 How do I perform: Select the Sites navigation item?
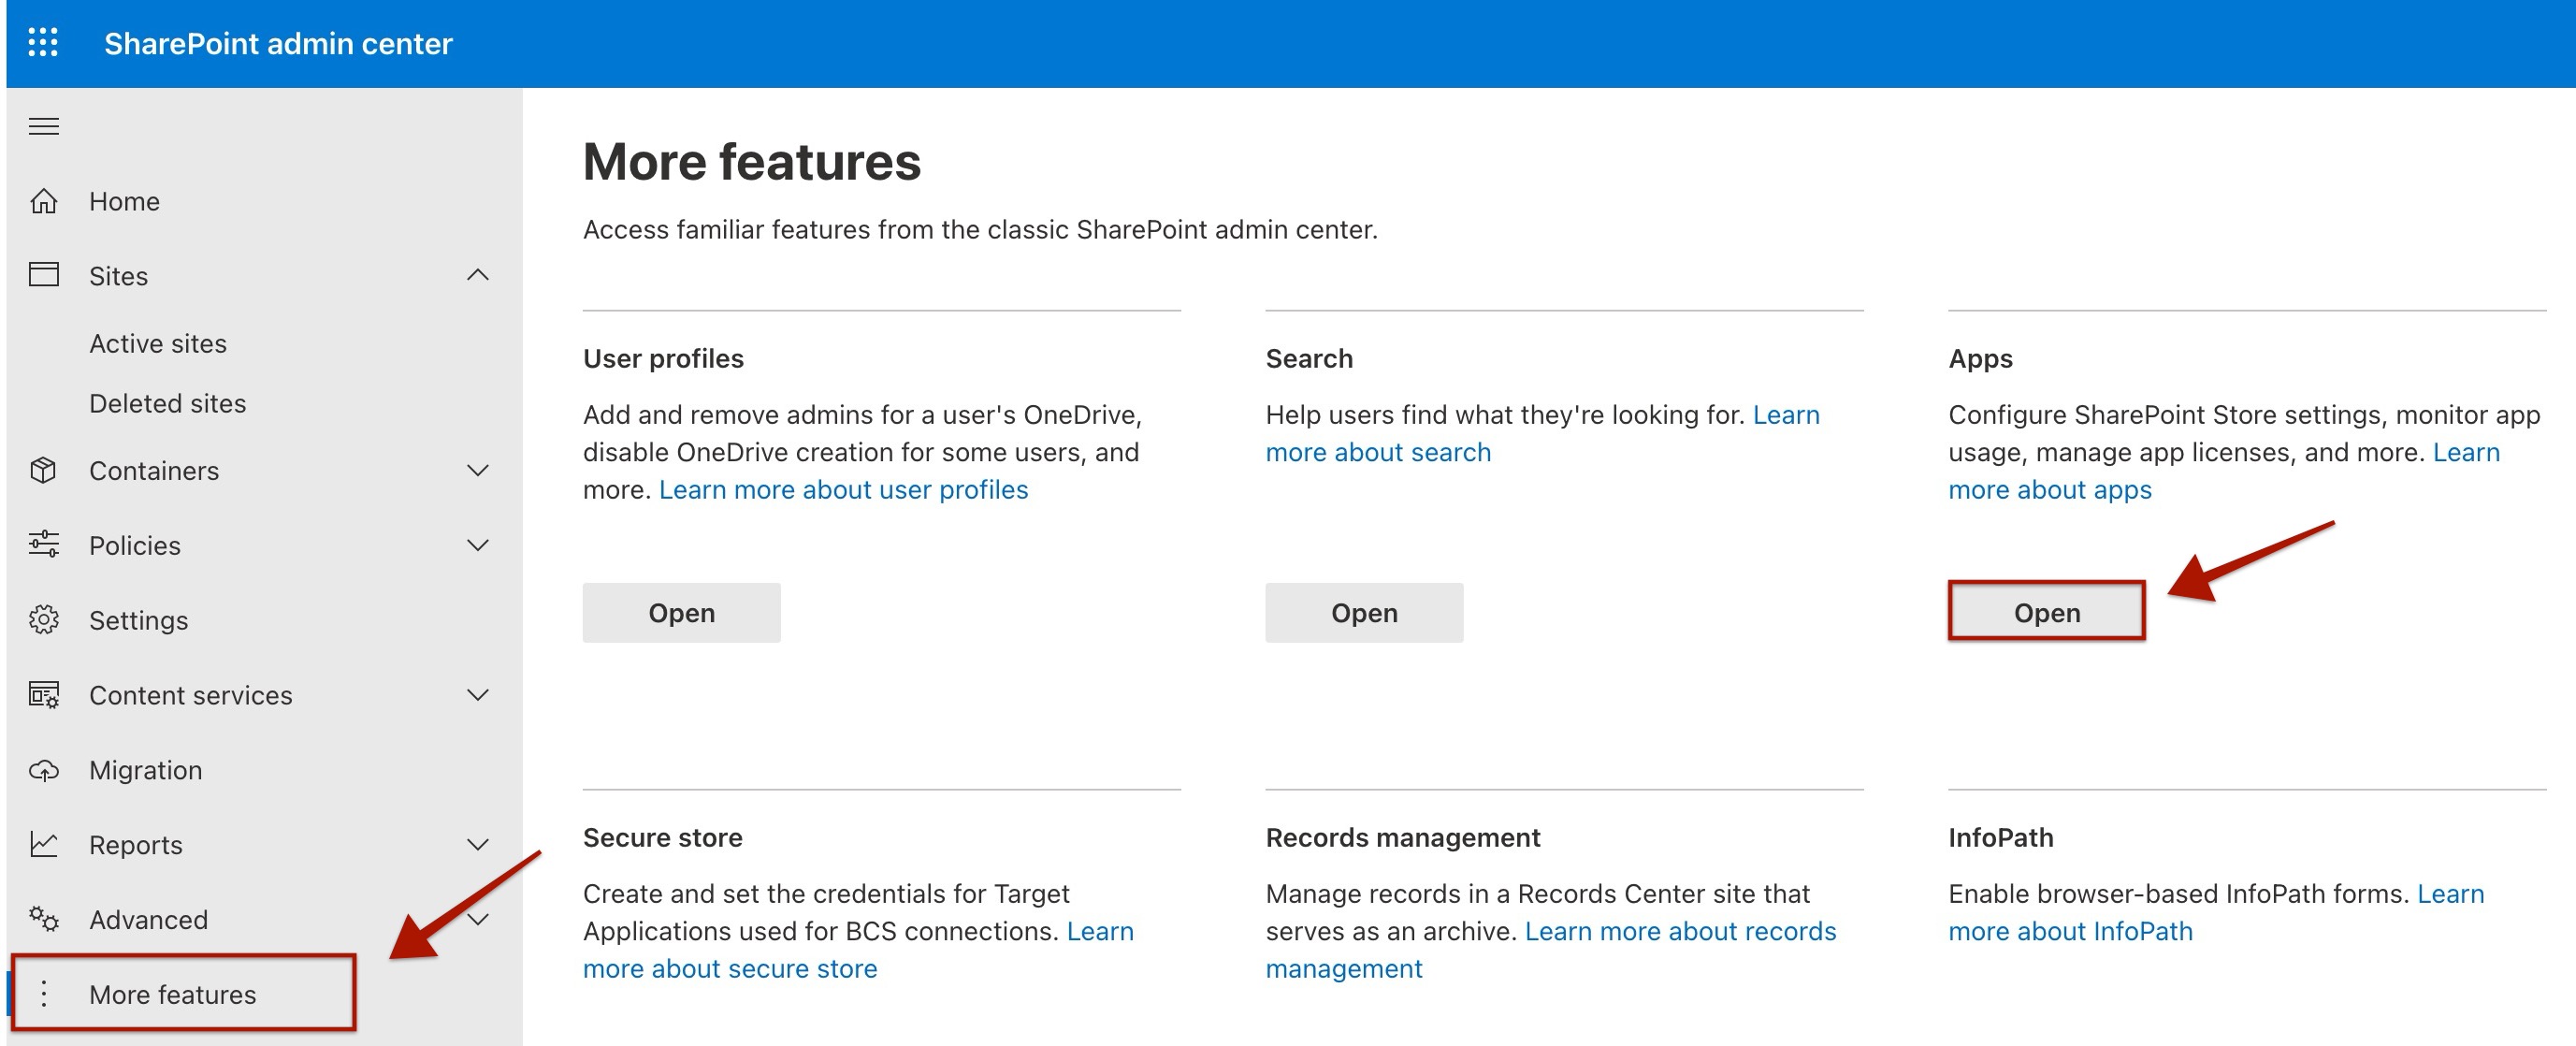point(264,275)
